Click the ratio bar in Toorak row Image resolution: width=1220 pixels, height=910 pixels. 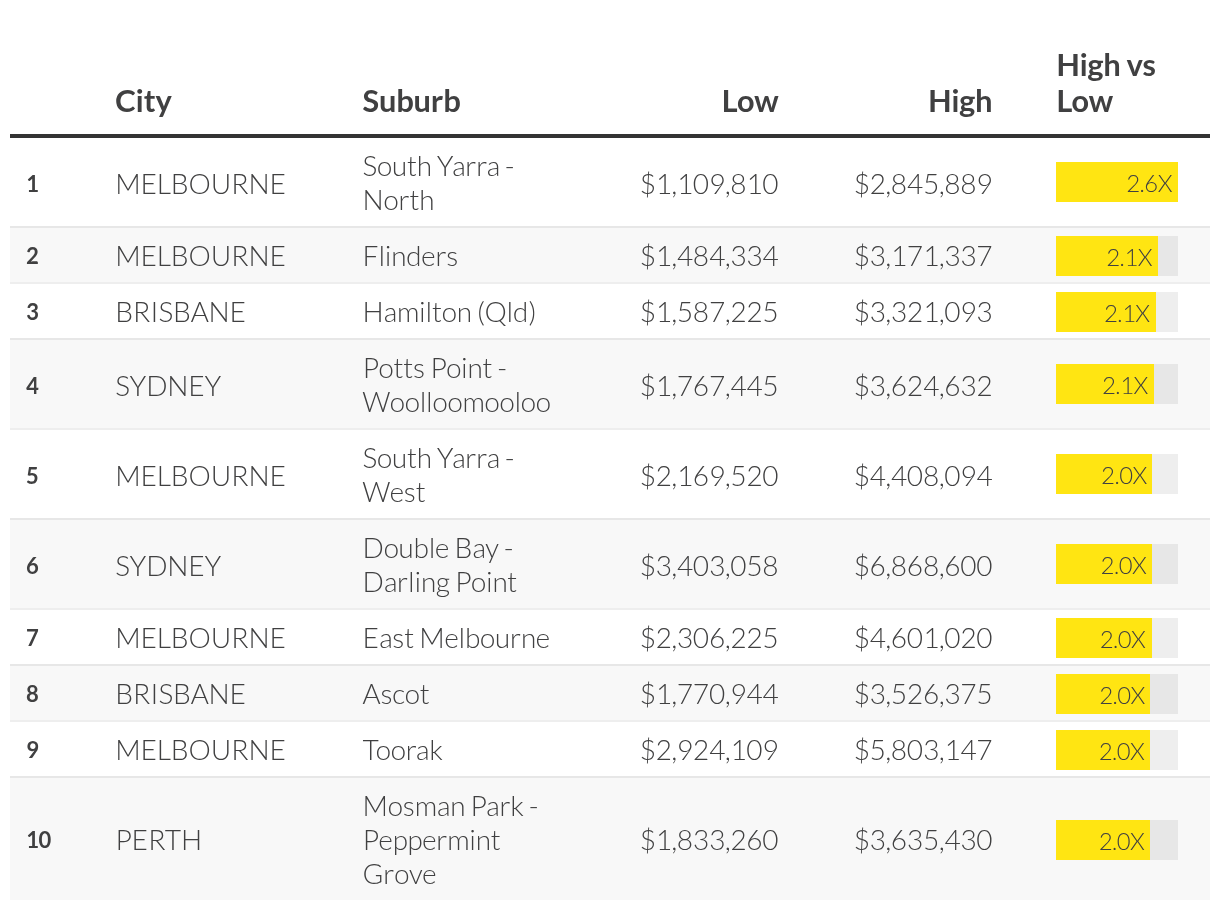point(1116,751)
